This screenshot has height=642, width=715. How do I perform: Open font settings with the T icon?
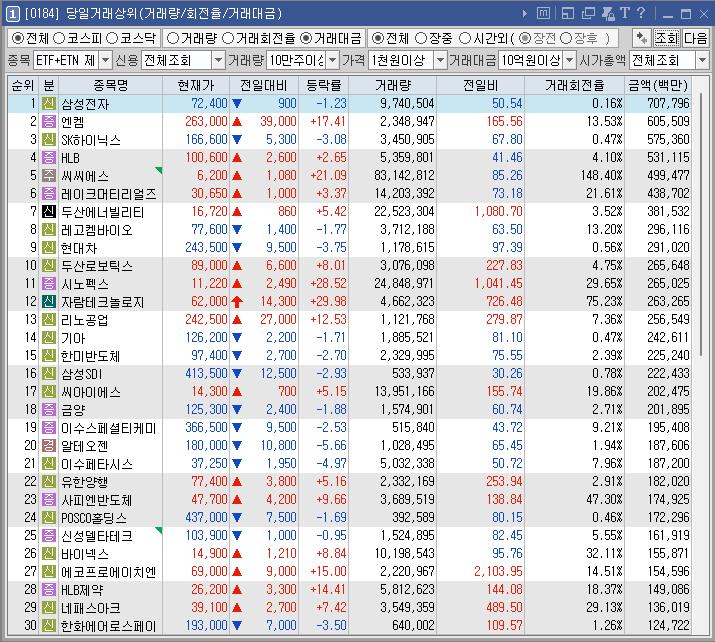pos(625,13)
